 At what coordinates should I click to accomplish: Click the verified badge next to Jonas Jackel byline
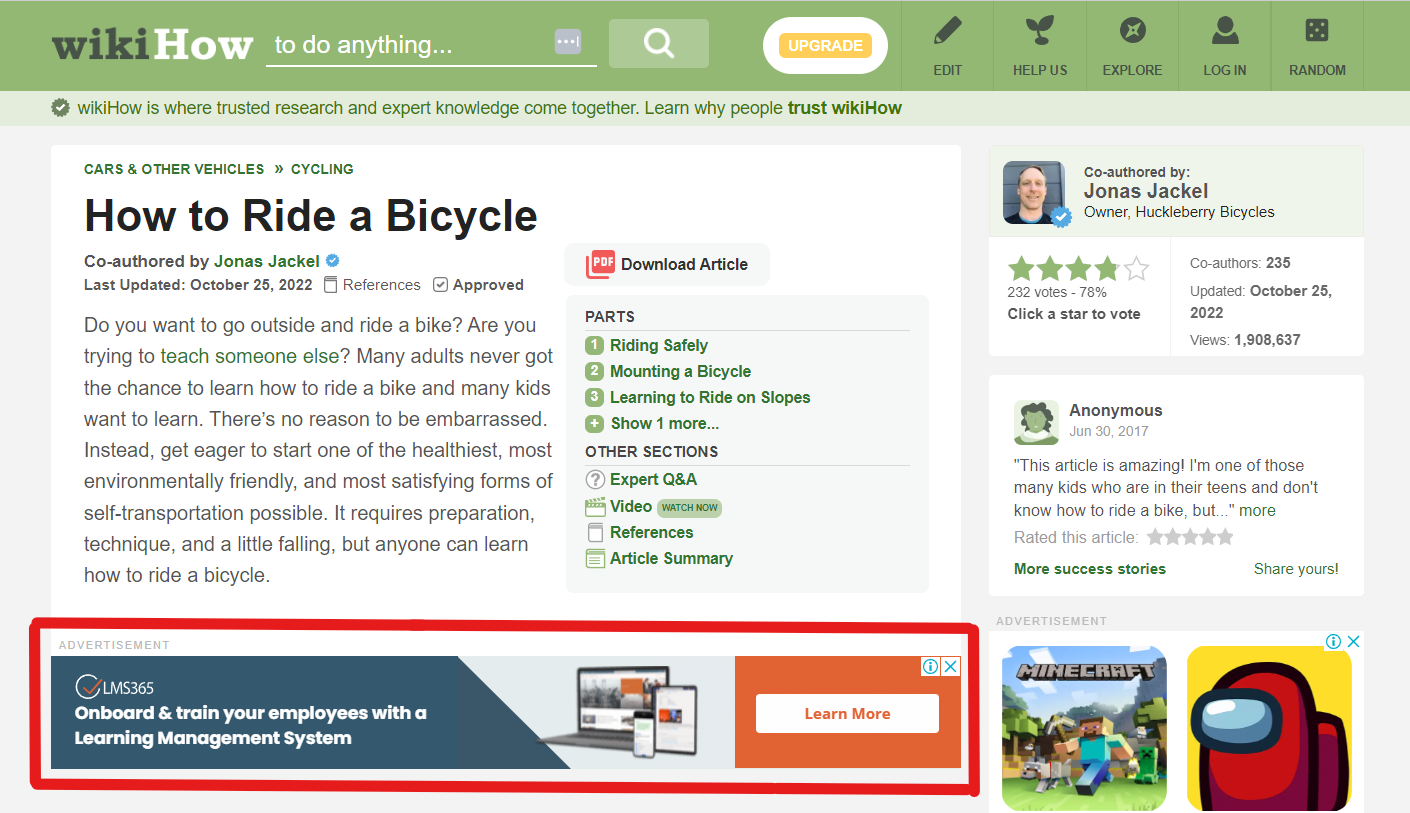click(332, 262)
